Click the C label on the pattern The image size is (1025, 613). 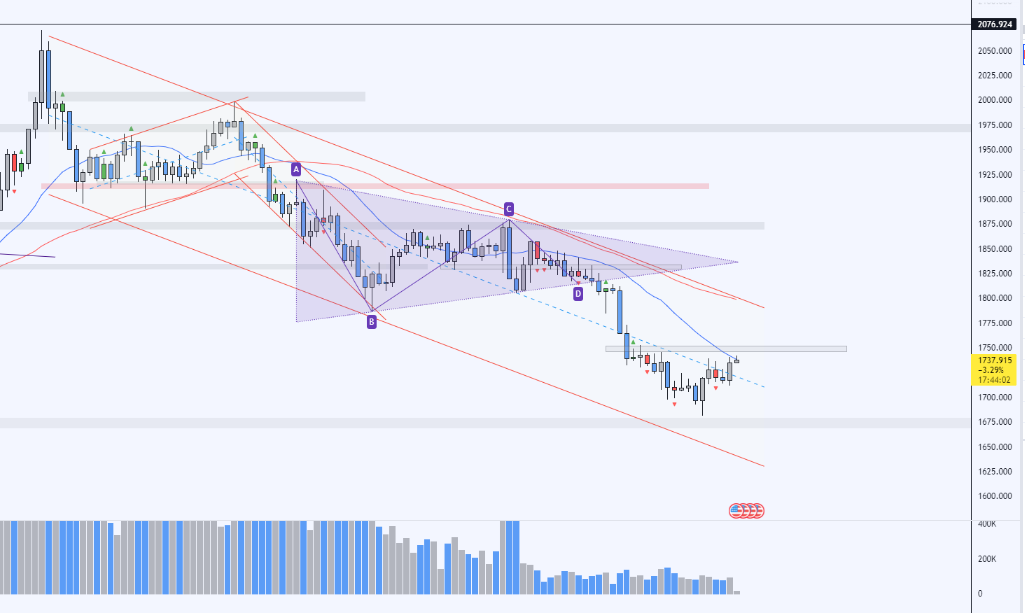tap(508, 209)
